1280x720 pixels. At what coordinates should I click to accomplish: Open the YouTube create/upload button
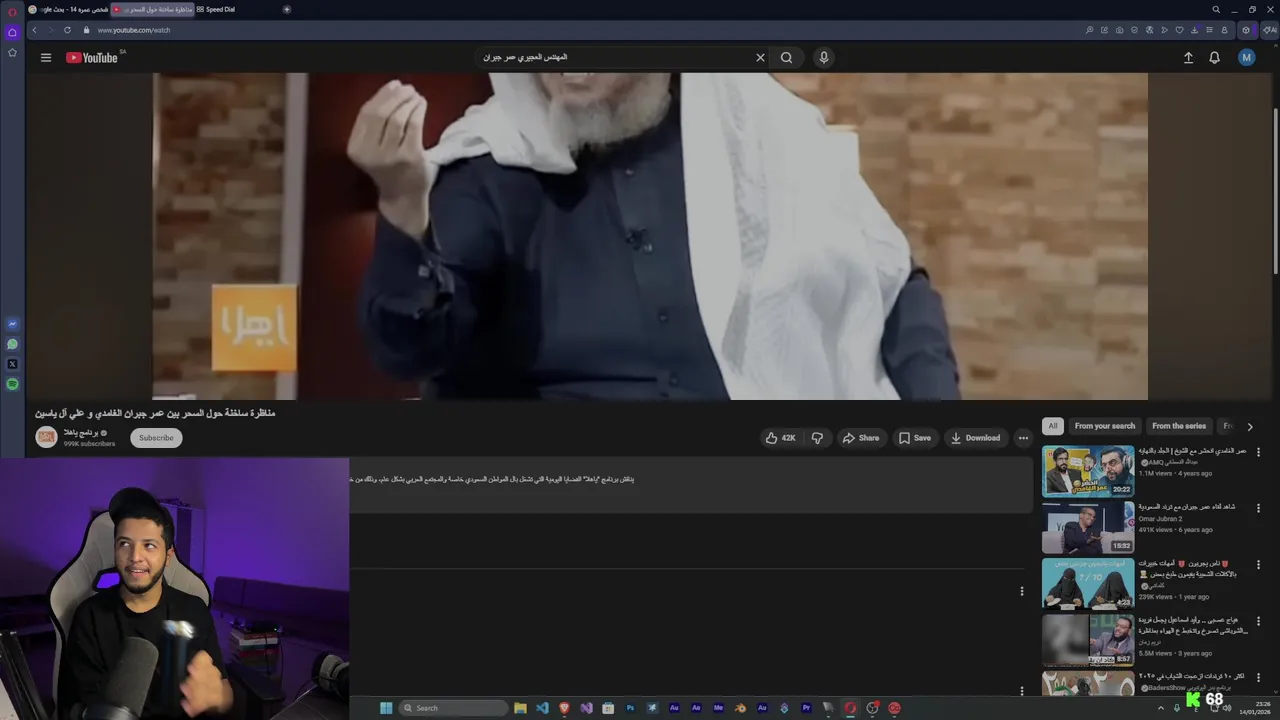(x=1188, y=58)
